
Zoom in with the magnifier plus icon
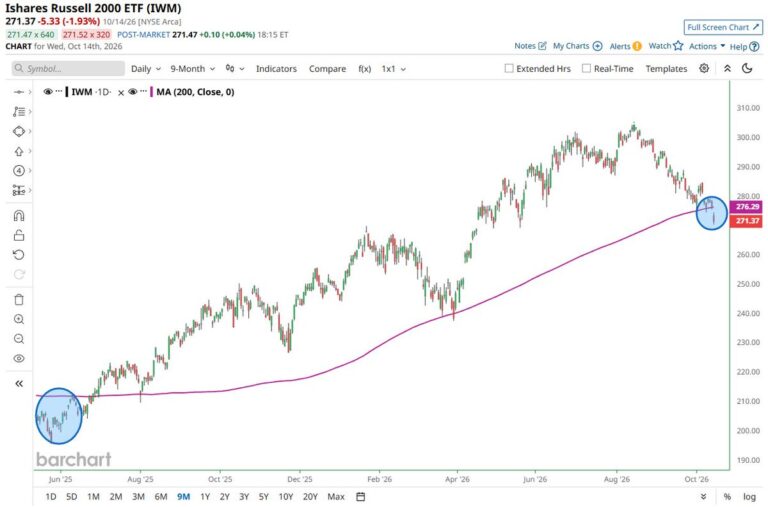[19, 319]
